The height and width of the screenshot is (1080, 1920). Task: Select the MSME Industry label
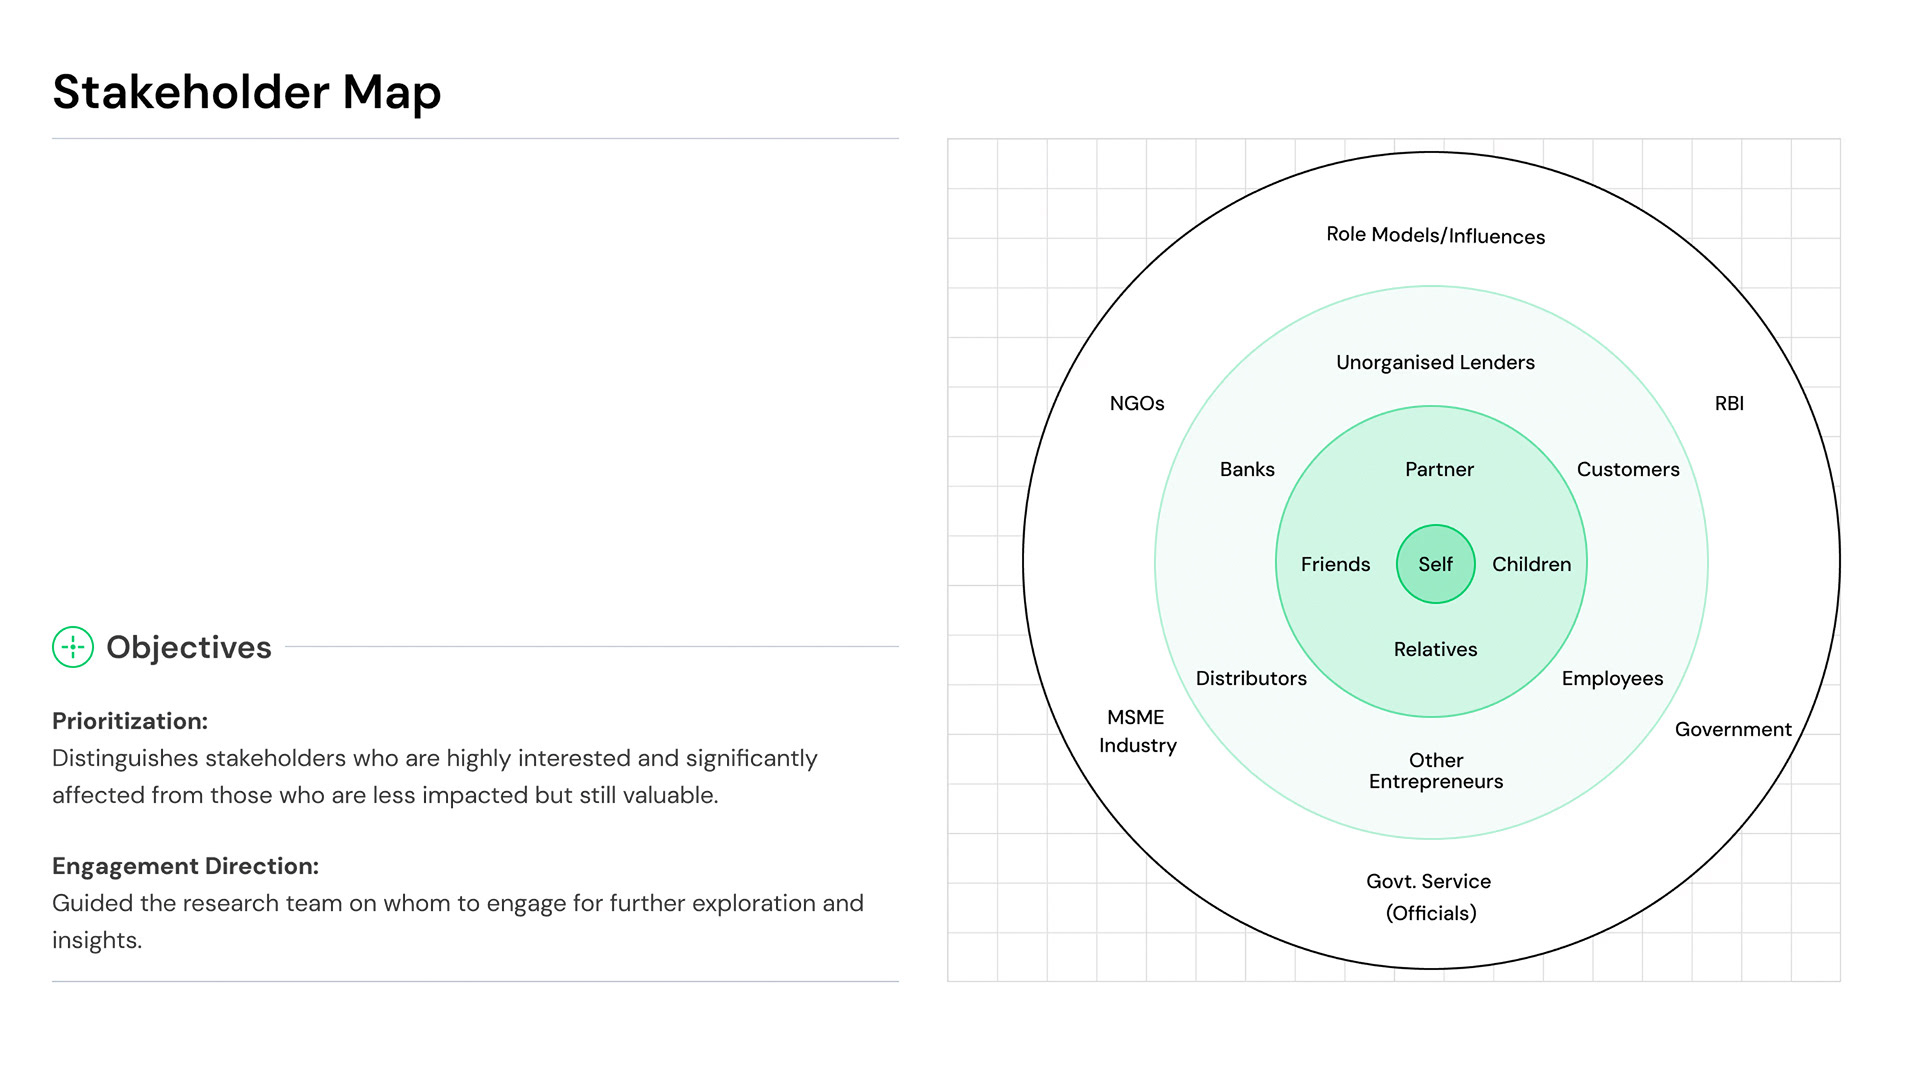(x=1137, y=731)
